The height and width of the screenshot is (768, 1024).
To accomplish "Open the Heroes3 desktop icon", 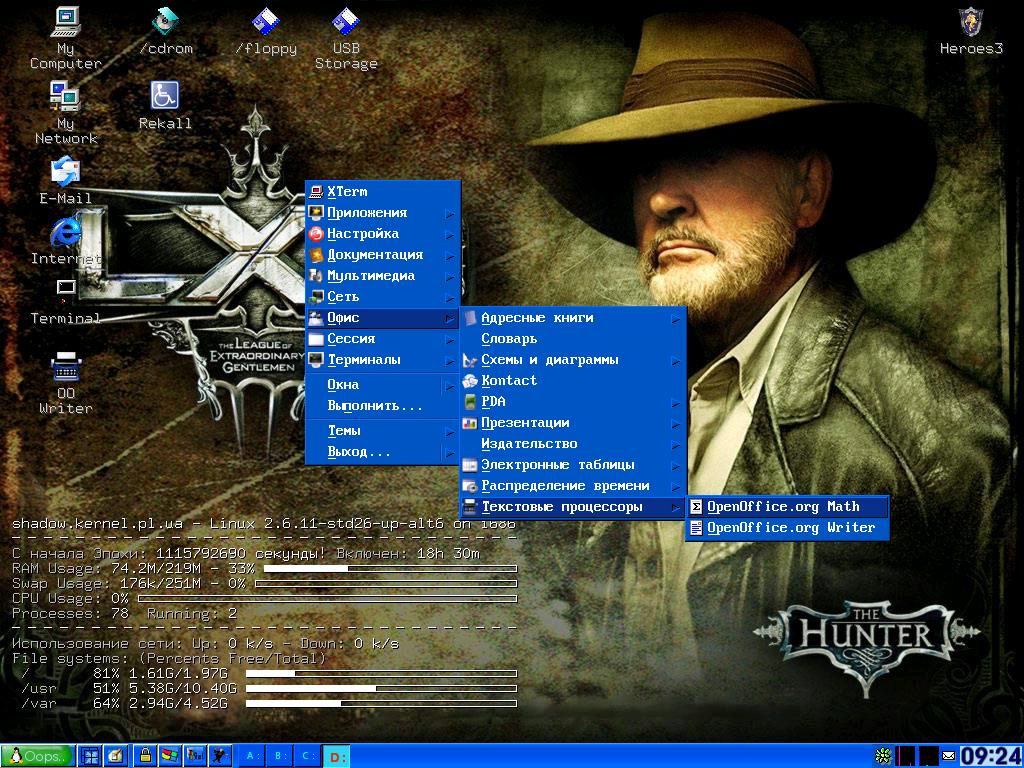I will [x=970, y=22].
